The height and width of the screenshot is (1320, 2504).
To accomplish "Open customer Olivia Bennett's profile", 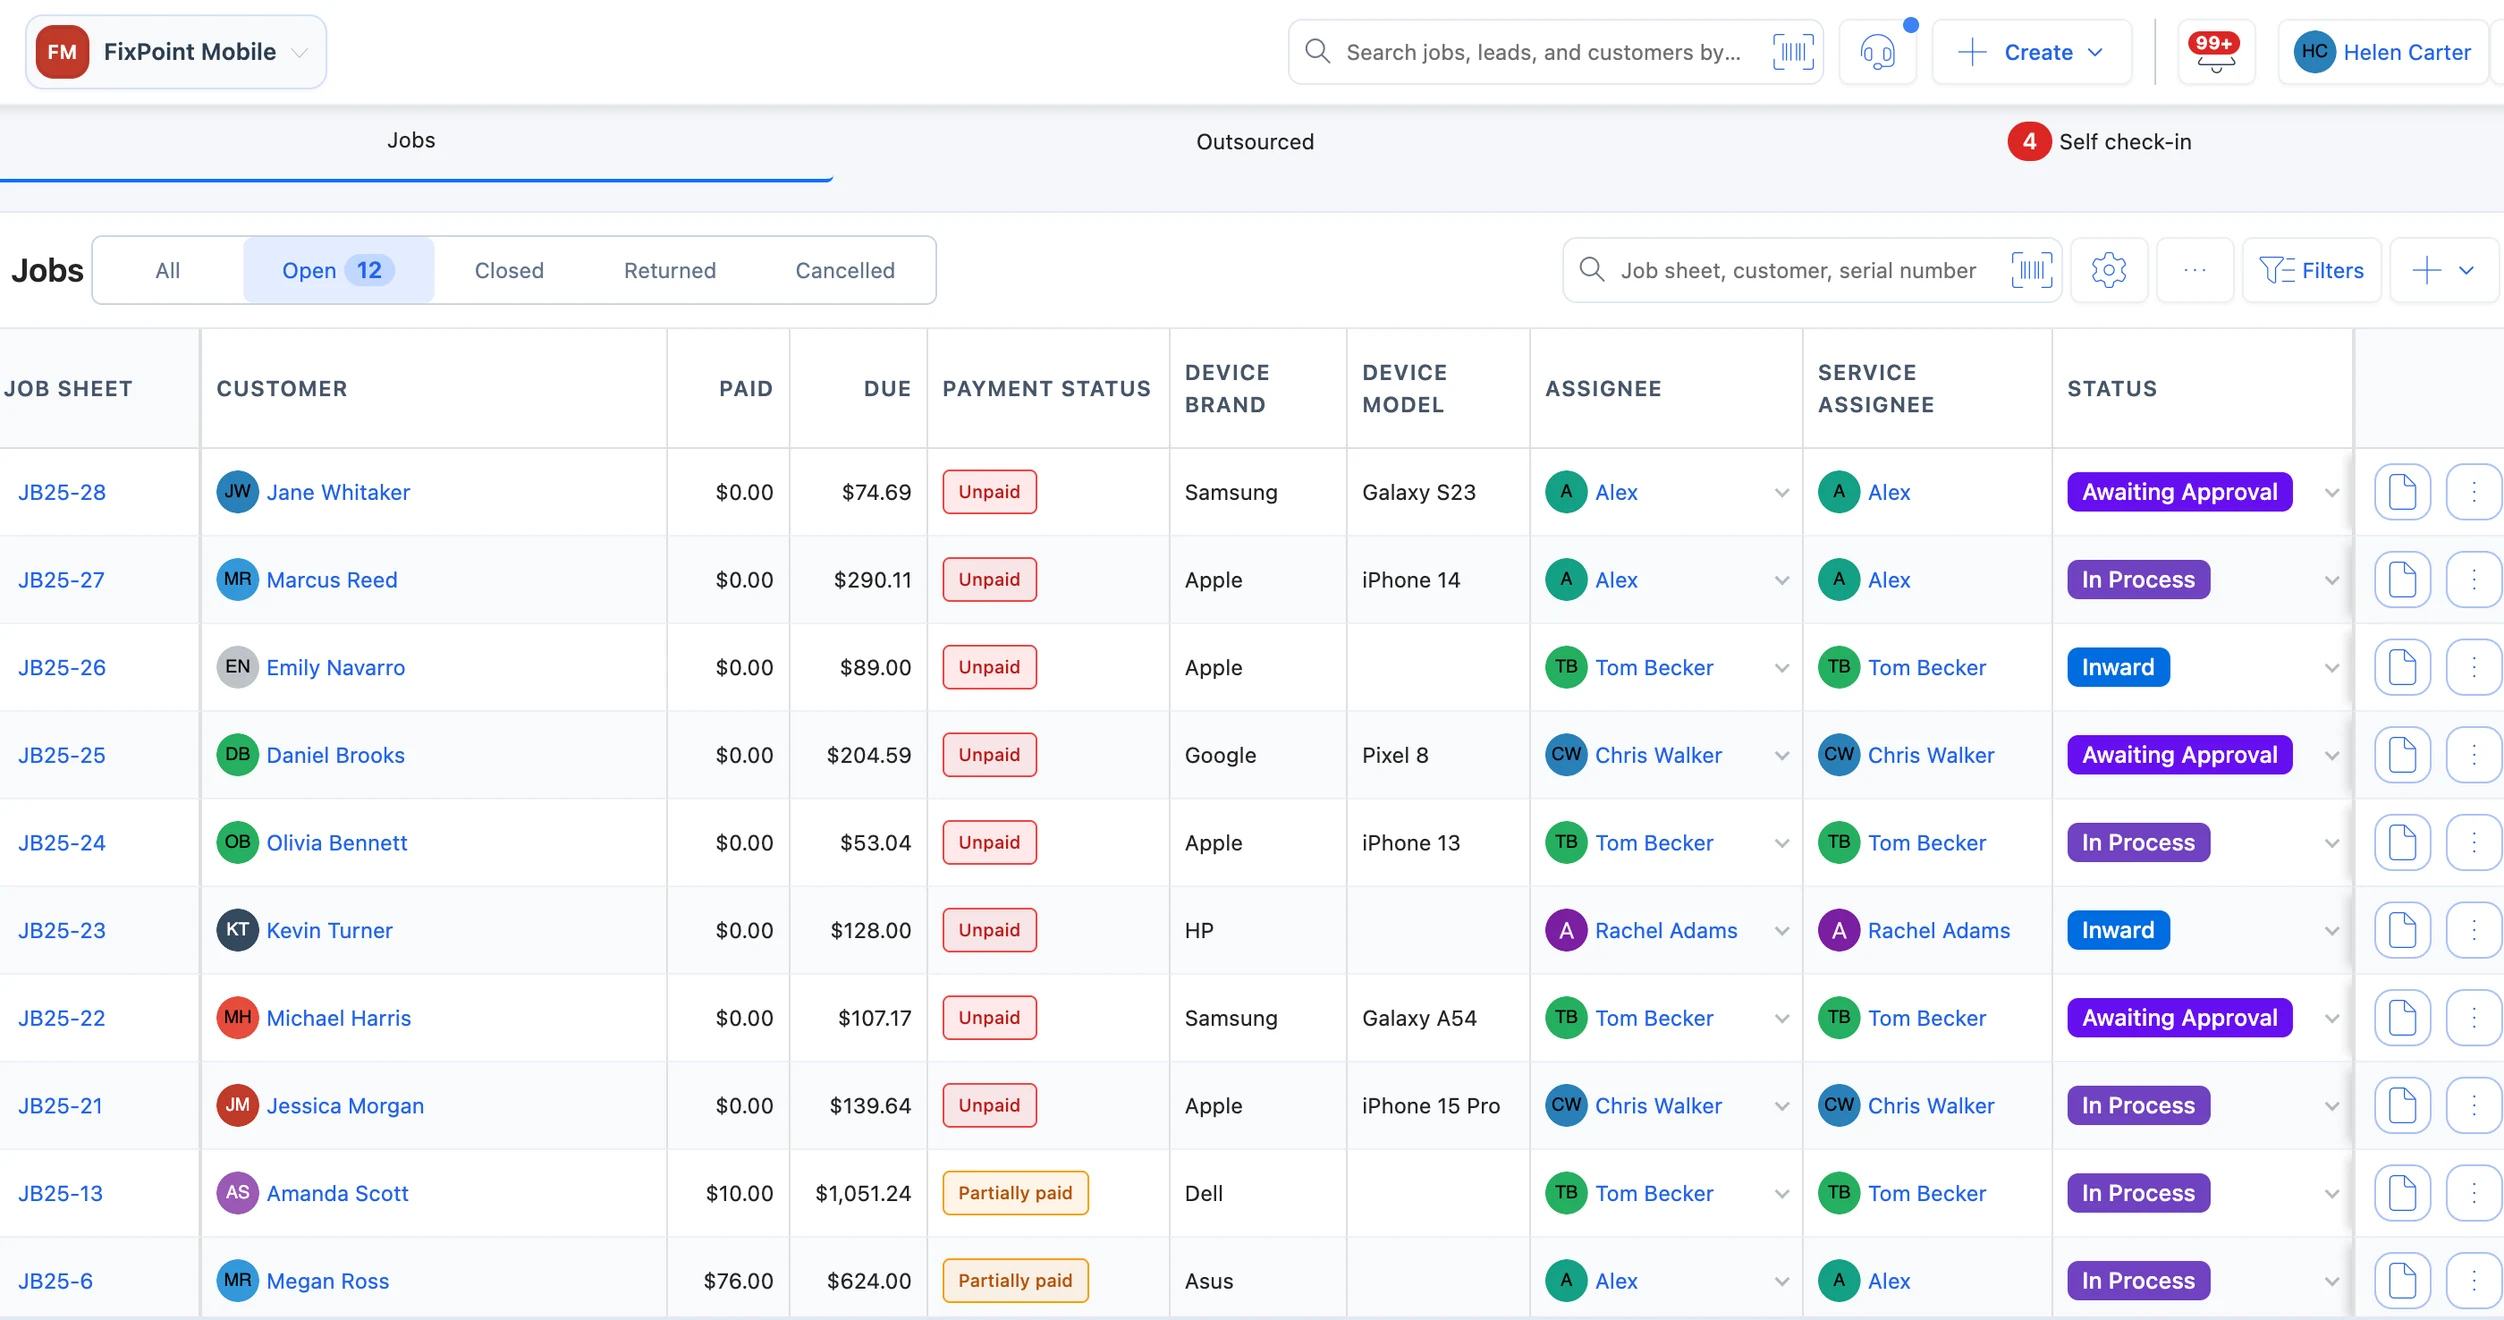I will tap(336, 843).
